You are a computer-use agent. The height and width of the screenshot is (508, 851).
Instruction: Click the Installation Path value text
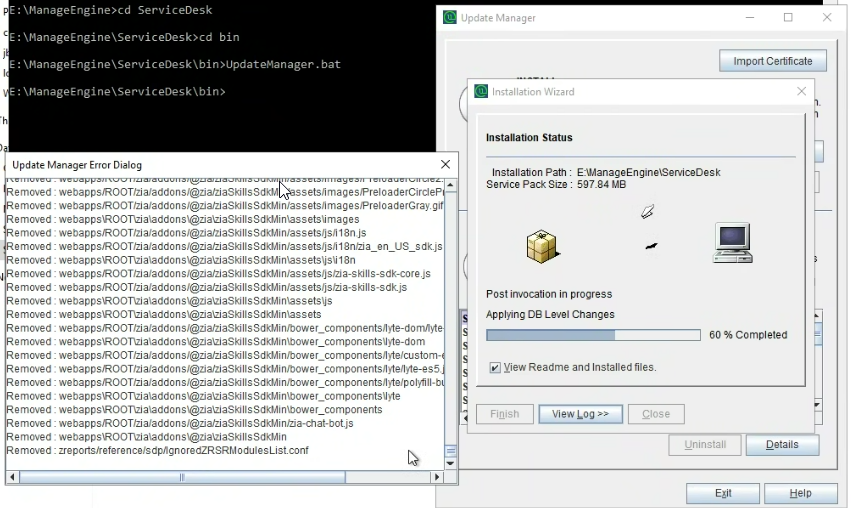pos(649,172)
